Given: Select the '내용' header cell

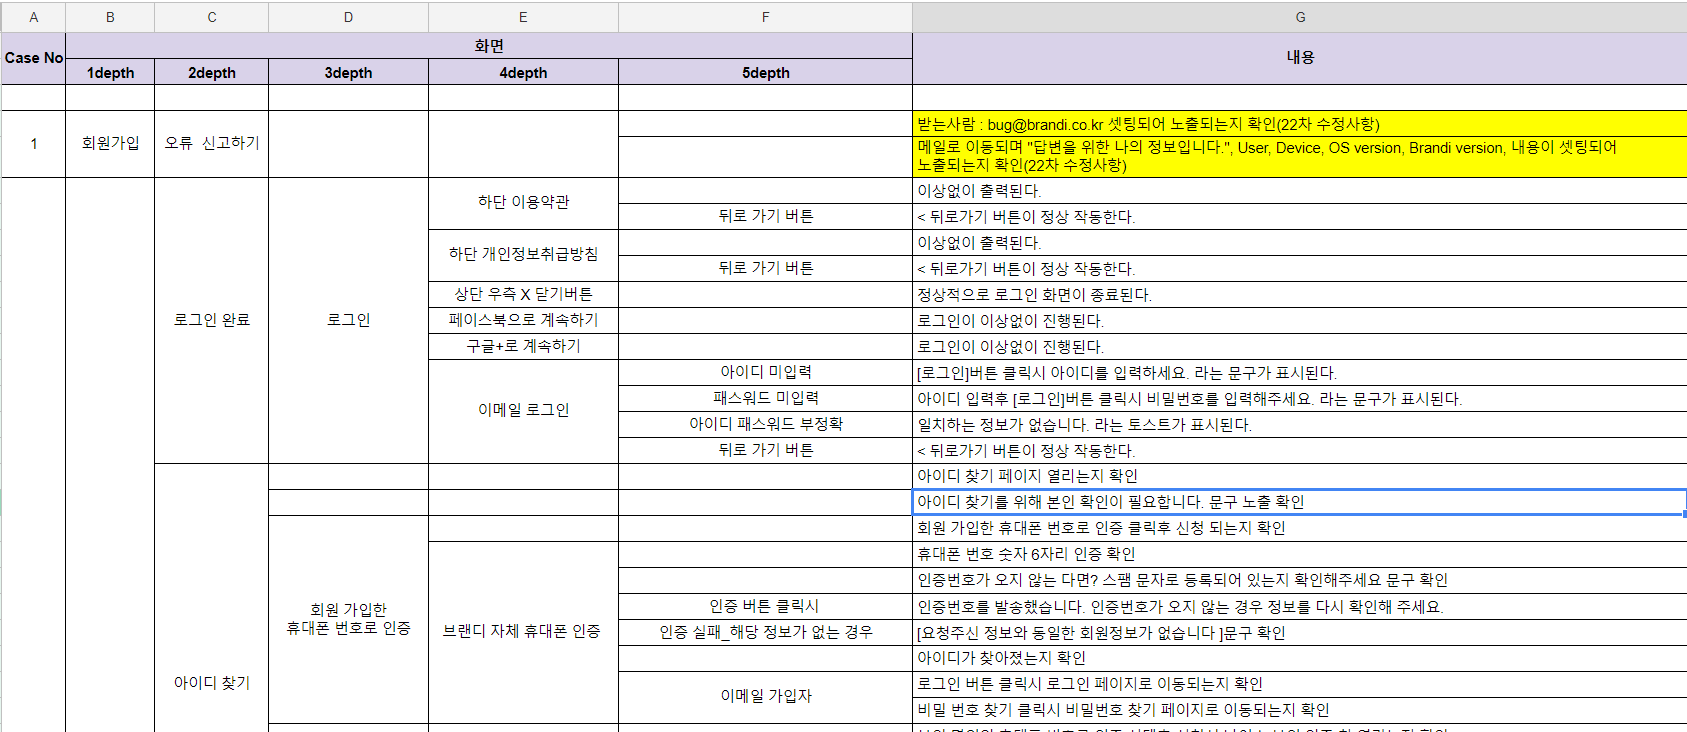Looking at the screenshot, I should coord(1299,58).
